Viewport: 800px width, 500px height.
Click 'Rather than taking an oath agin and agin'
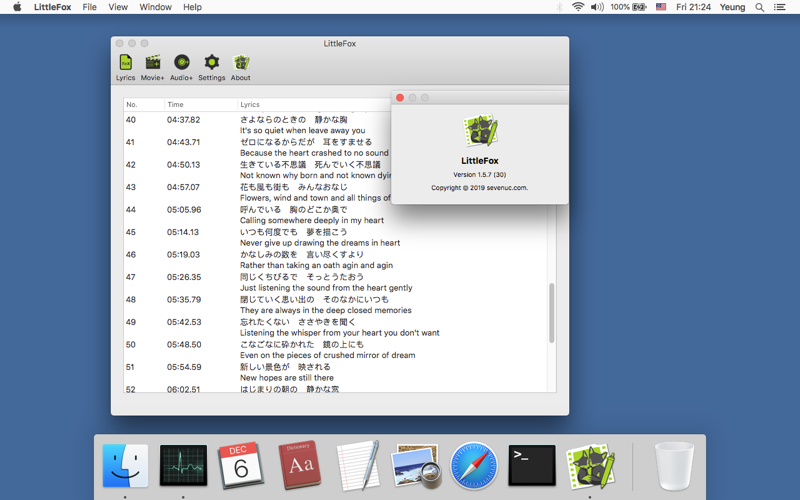(316, 265)
